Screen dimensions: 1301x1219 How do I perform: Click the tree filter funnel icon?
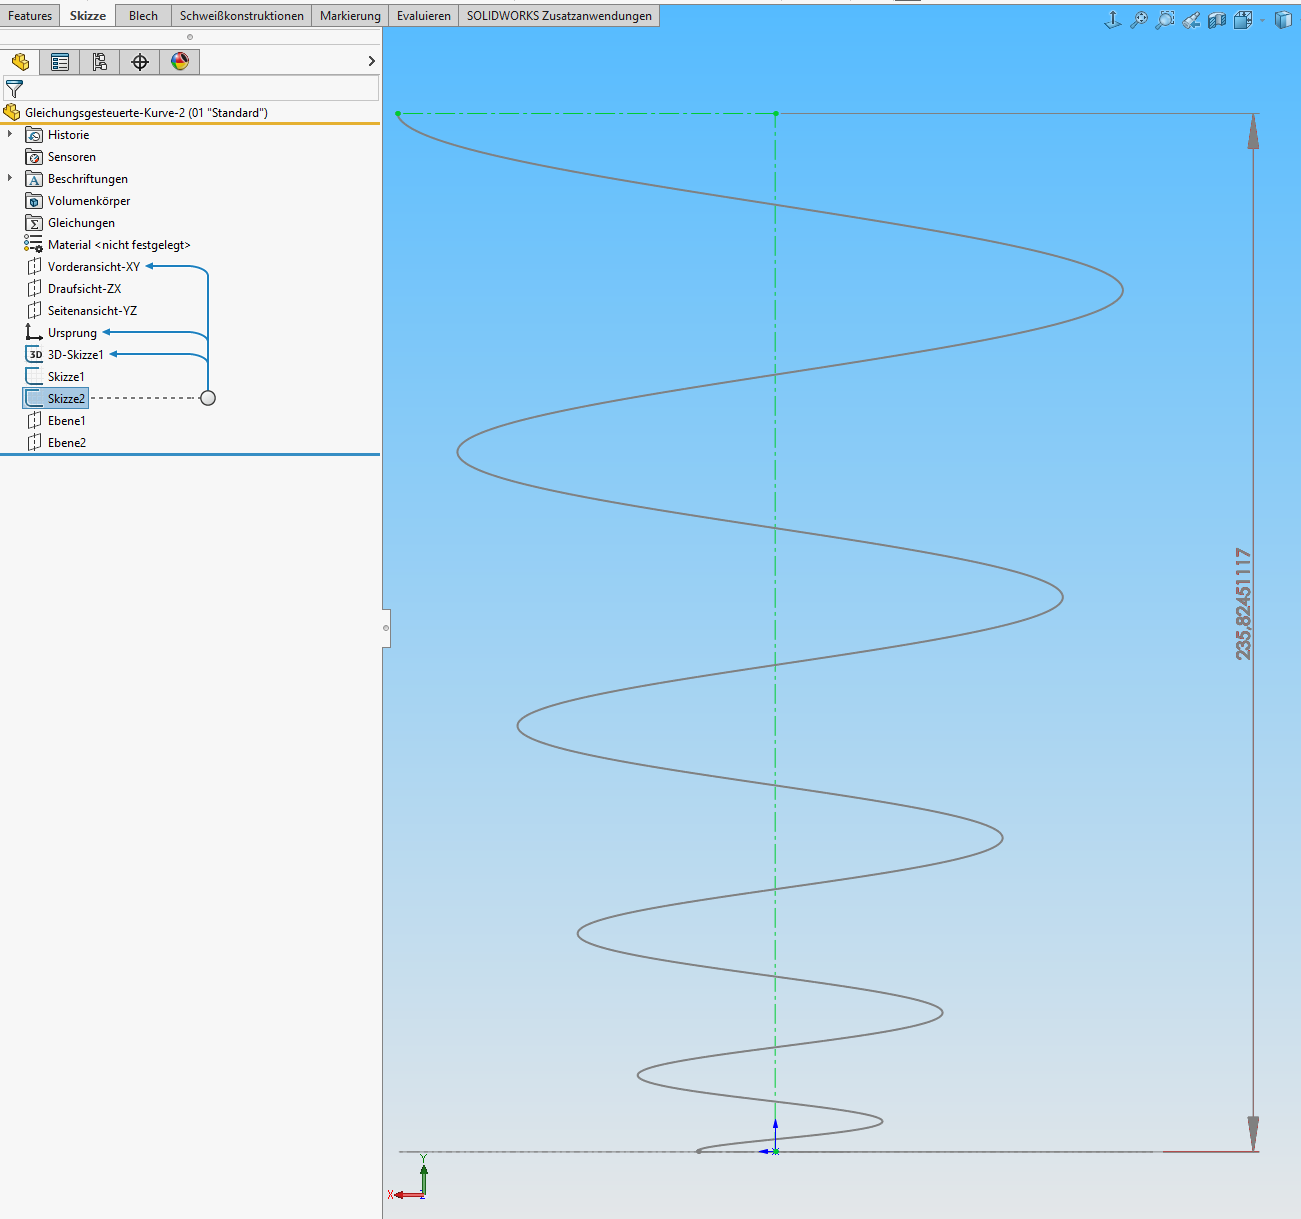[14, 89]
